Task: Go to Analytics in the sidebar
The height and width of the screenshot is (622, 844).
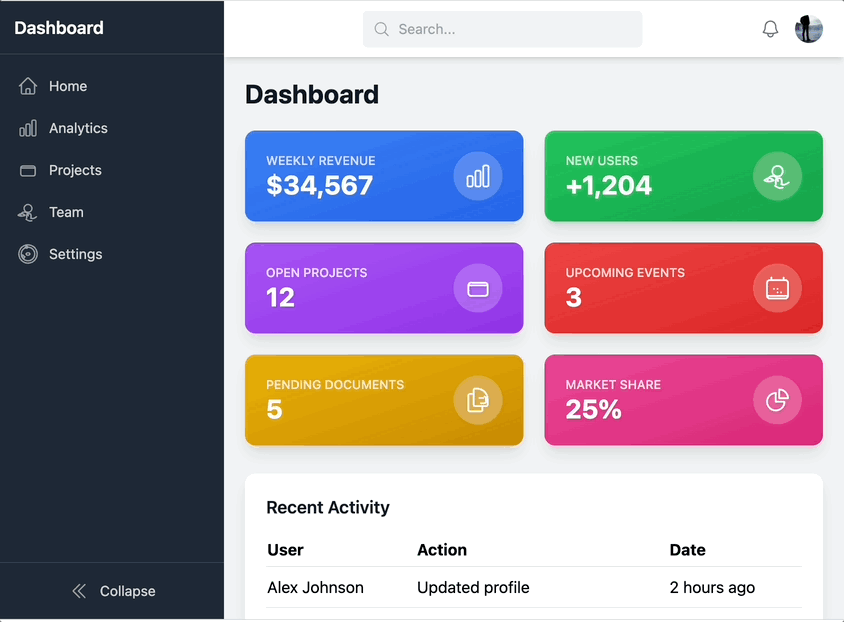Action: 78,128
